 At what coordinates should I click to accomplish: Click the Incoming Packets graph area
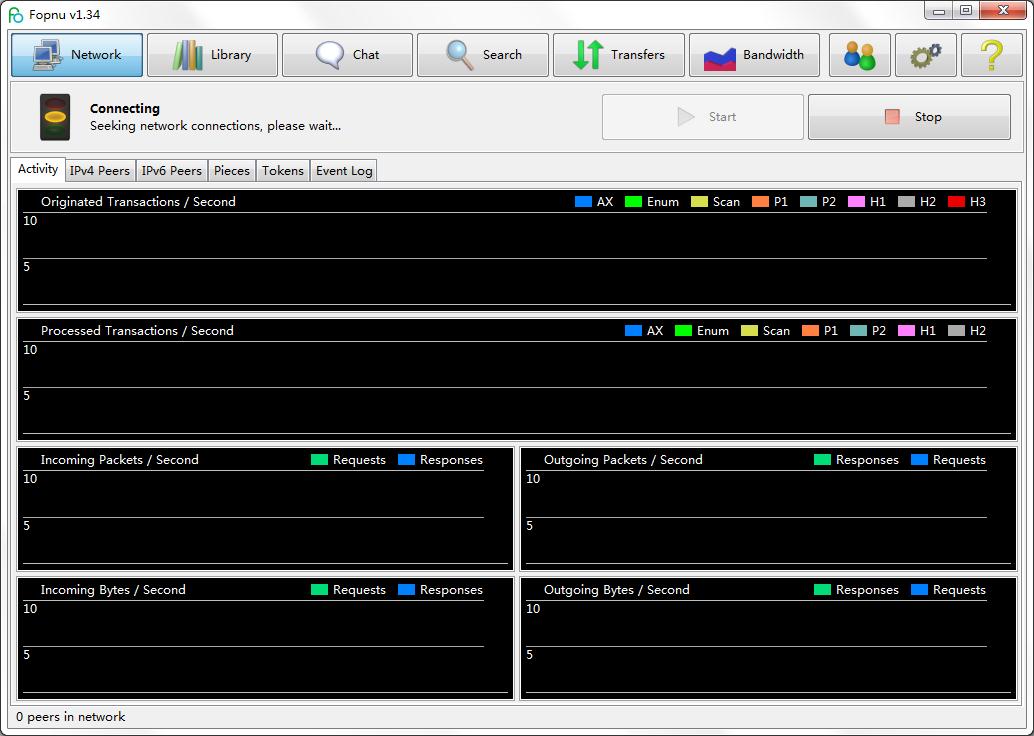click(x=265, y=518)
